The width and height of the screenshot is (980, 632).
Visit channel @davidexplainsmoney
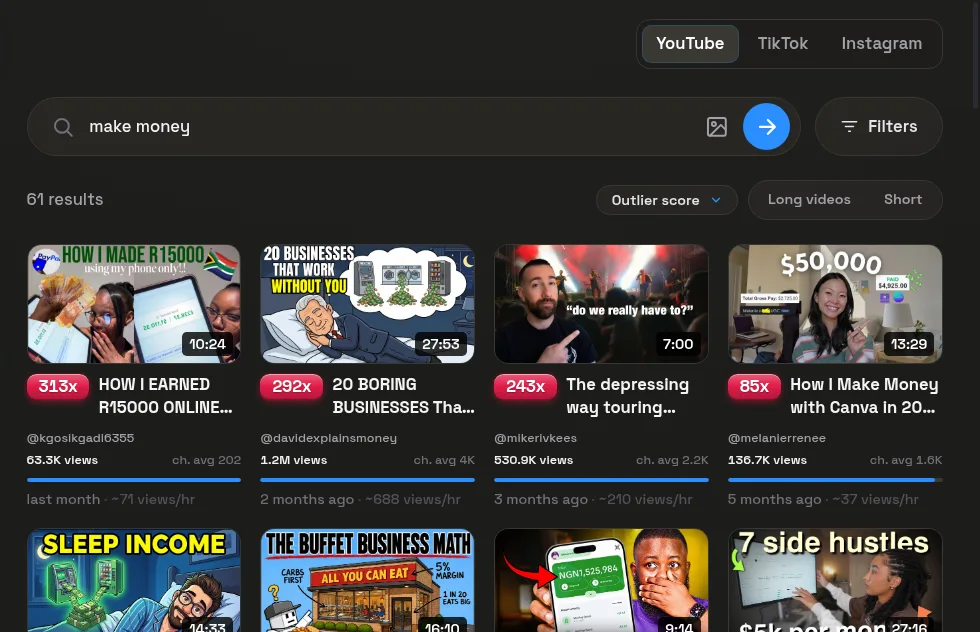pos(329,438)
